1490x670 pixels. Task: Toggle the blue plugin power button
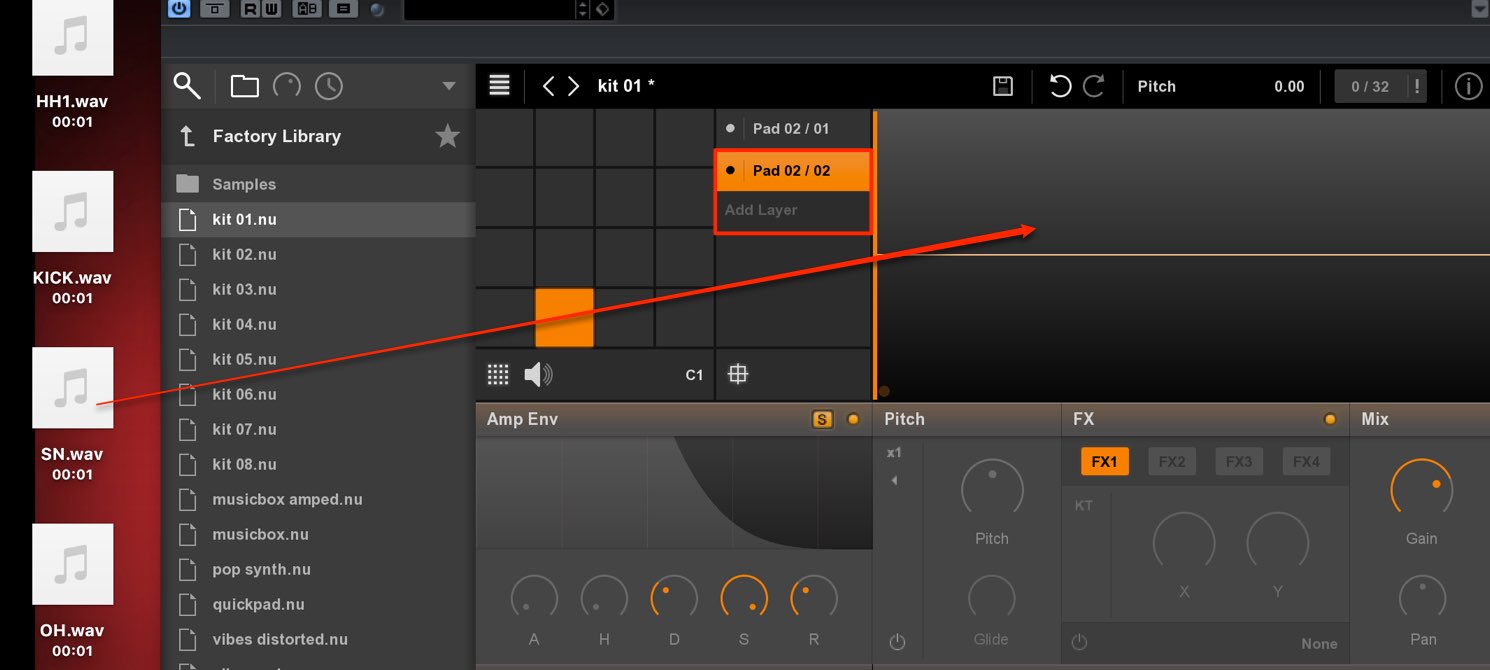[x=179, y=9]
